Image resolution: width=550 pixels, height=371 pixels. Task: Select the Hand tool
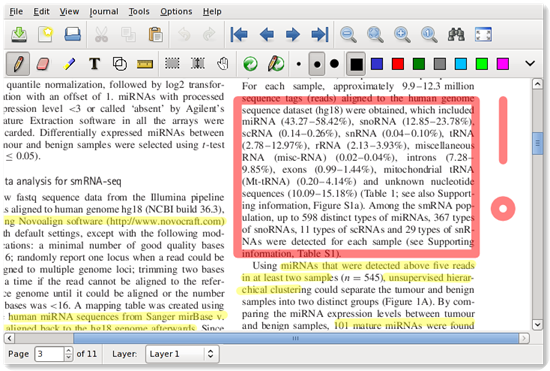click(x=223, y=63)
